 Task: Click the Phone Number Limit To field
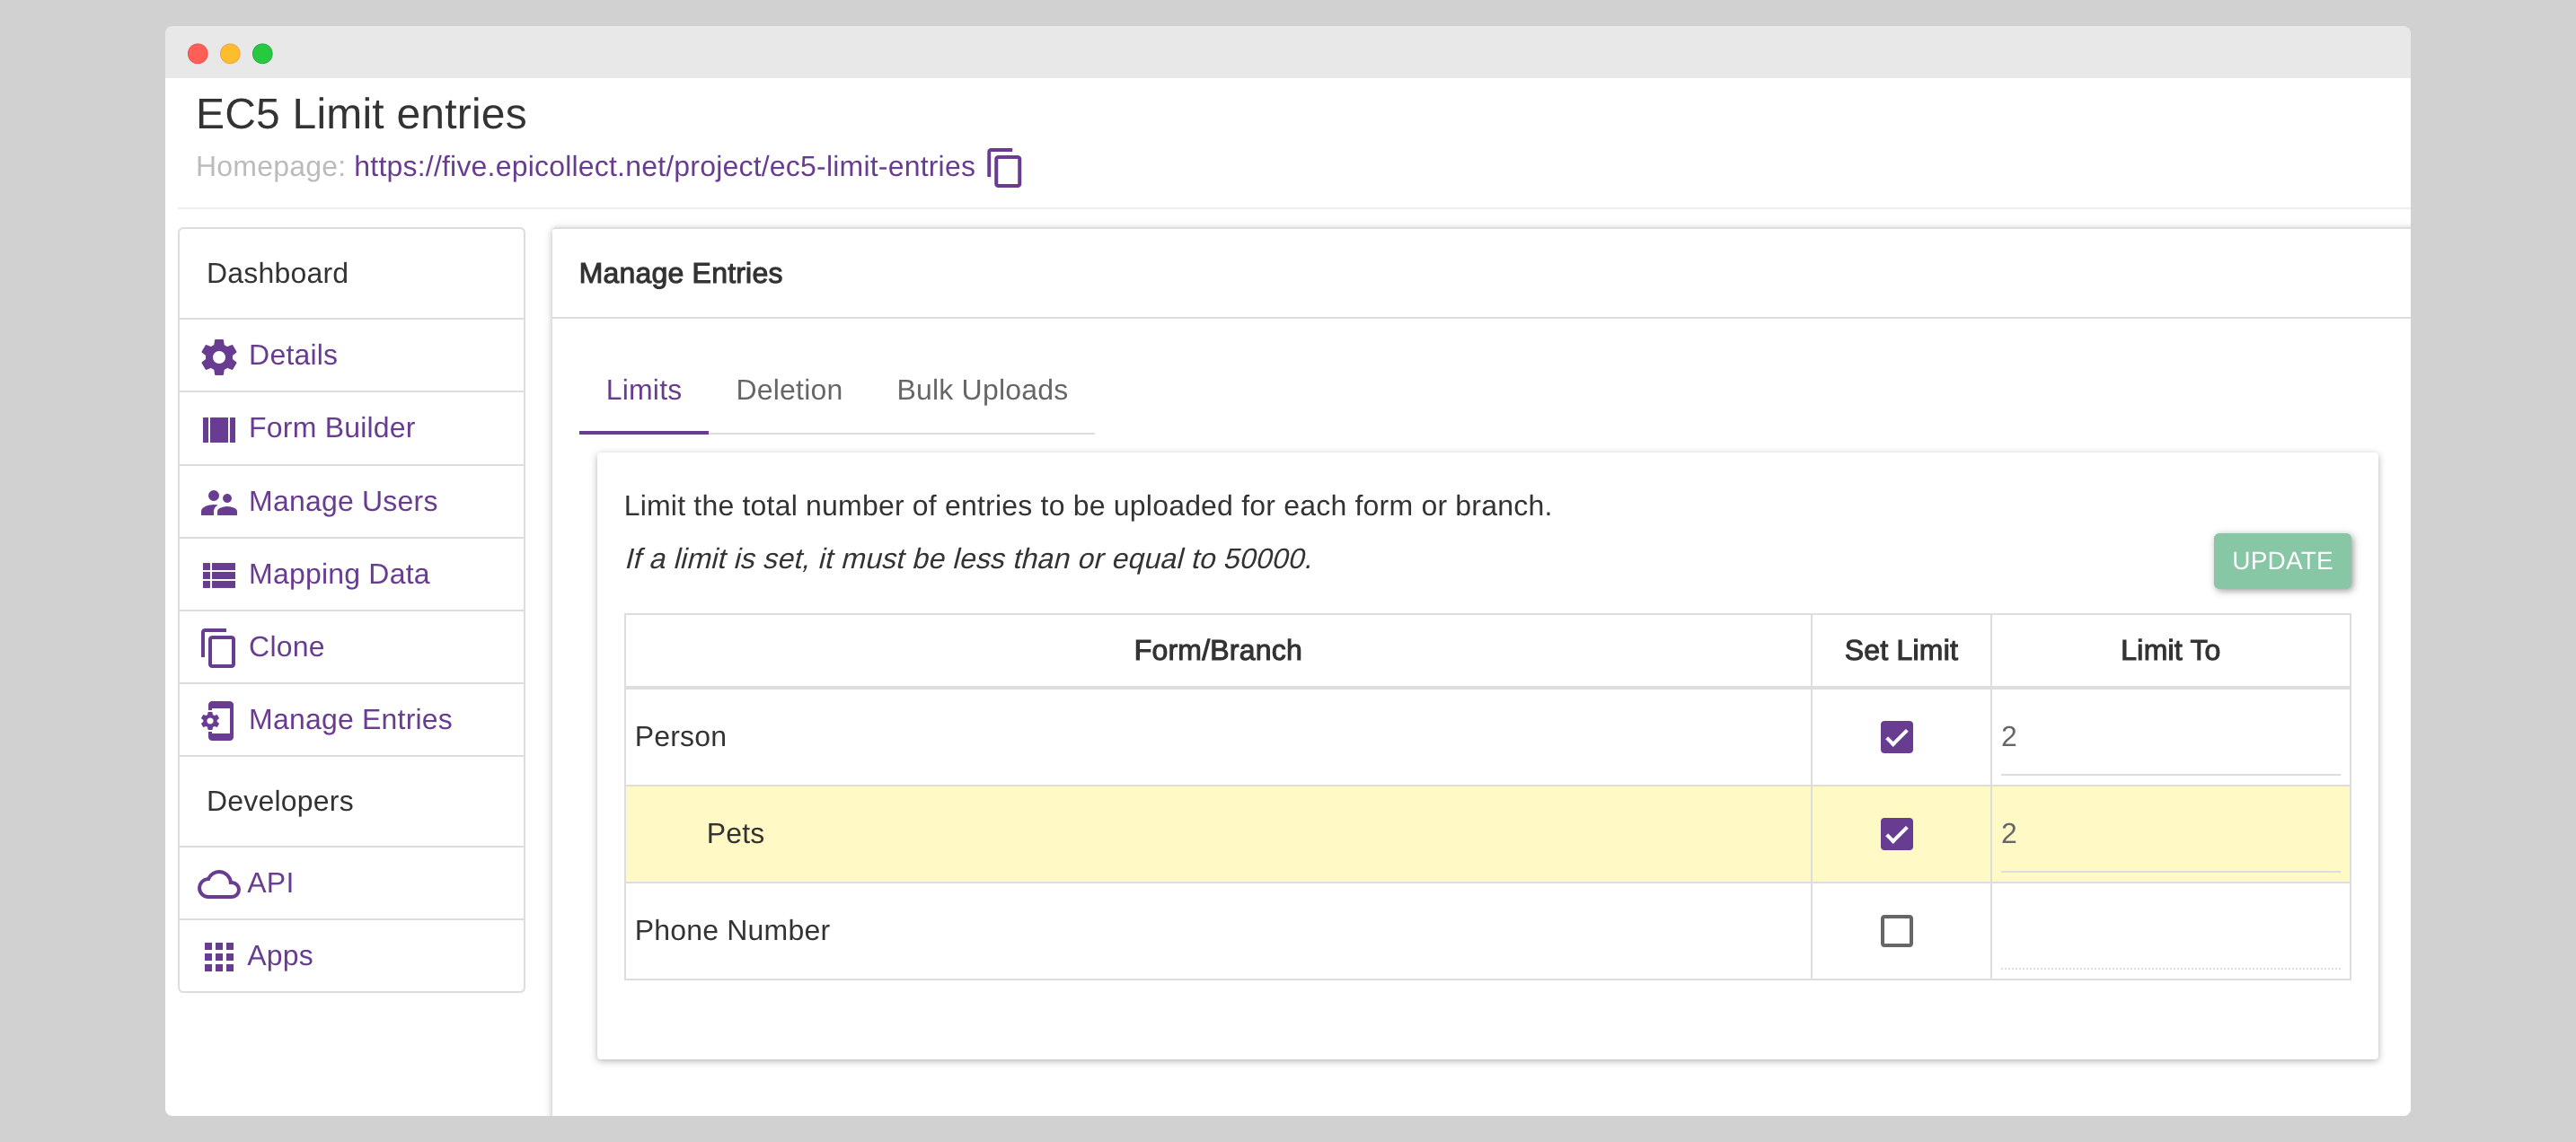(2169, 933)
